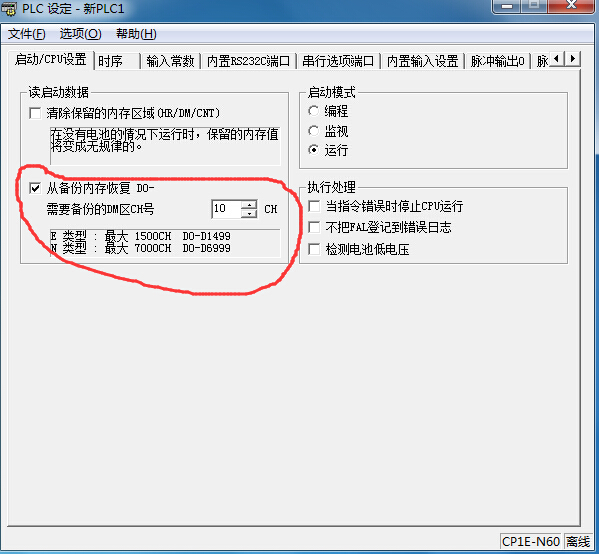Enable 清除保留的内存区域 (HR/DM/CNT) checkbox

click(x=35, y=113)
